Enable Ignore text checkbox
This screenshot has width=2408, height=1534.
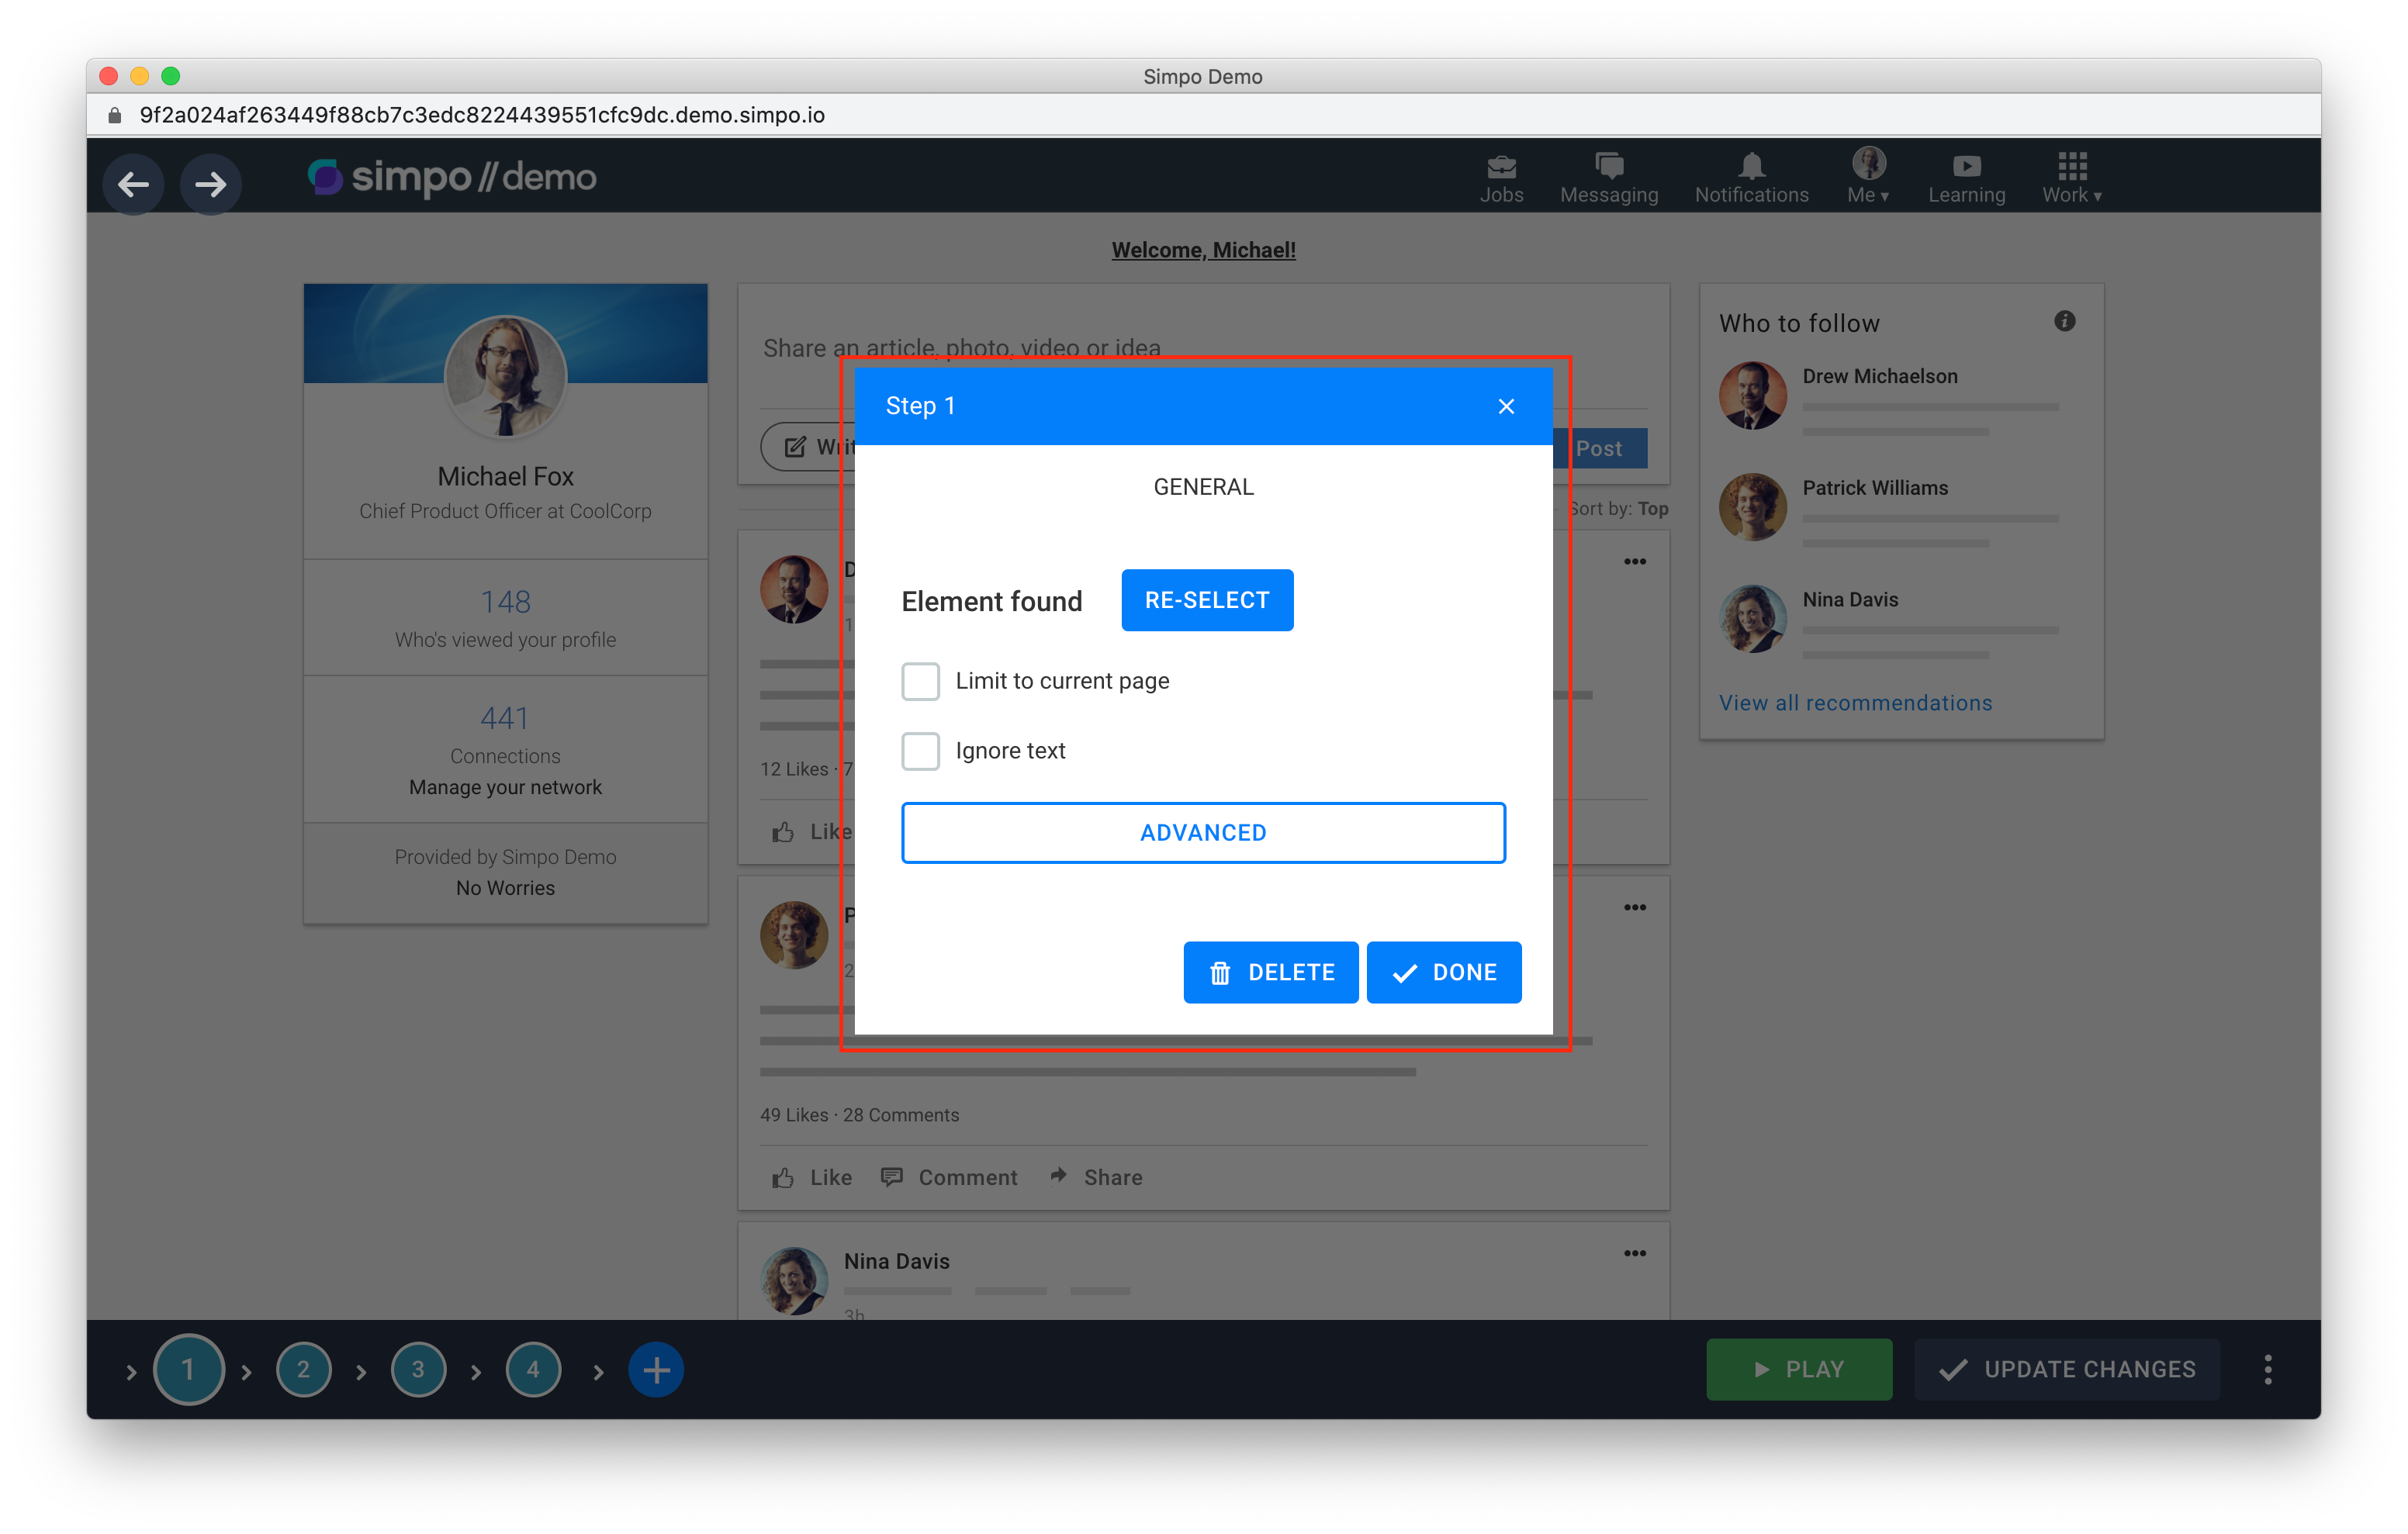(x=920, y=751)
